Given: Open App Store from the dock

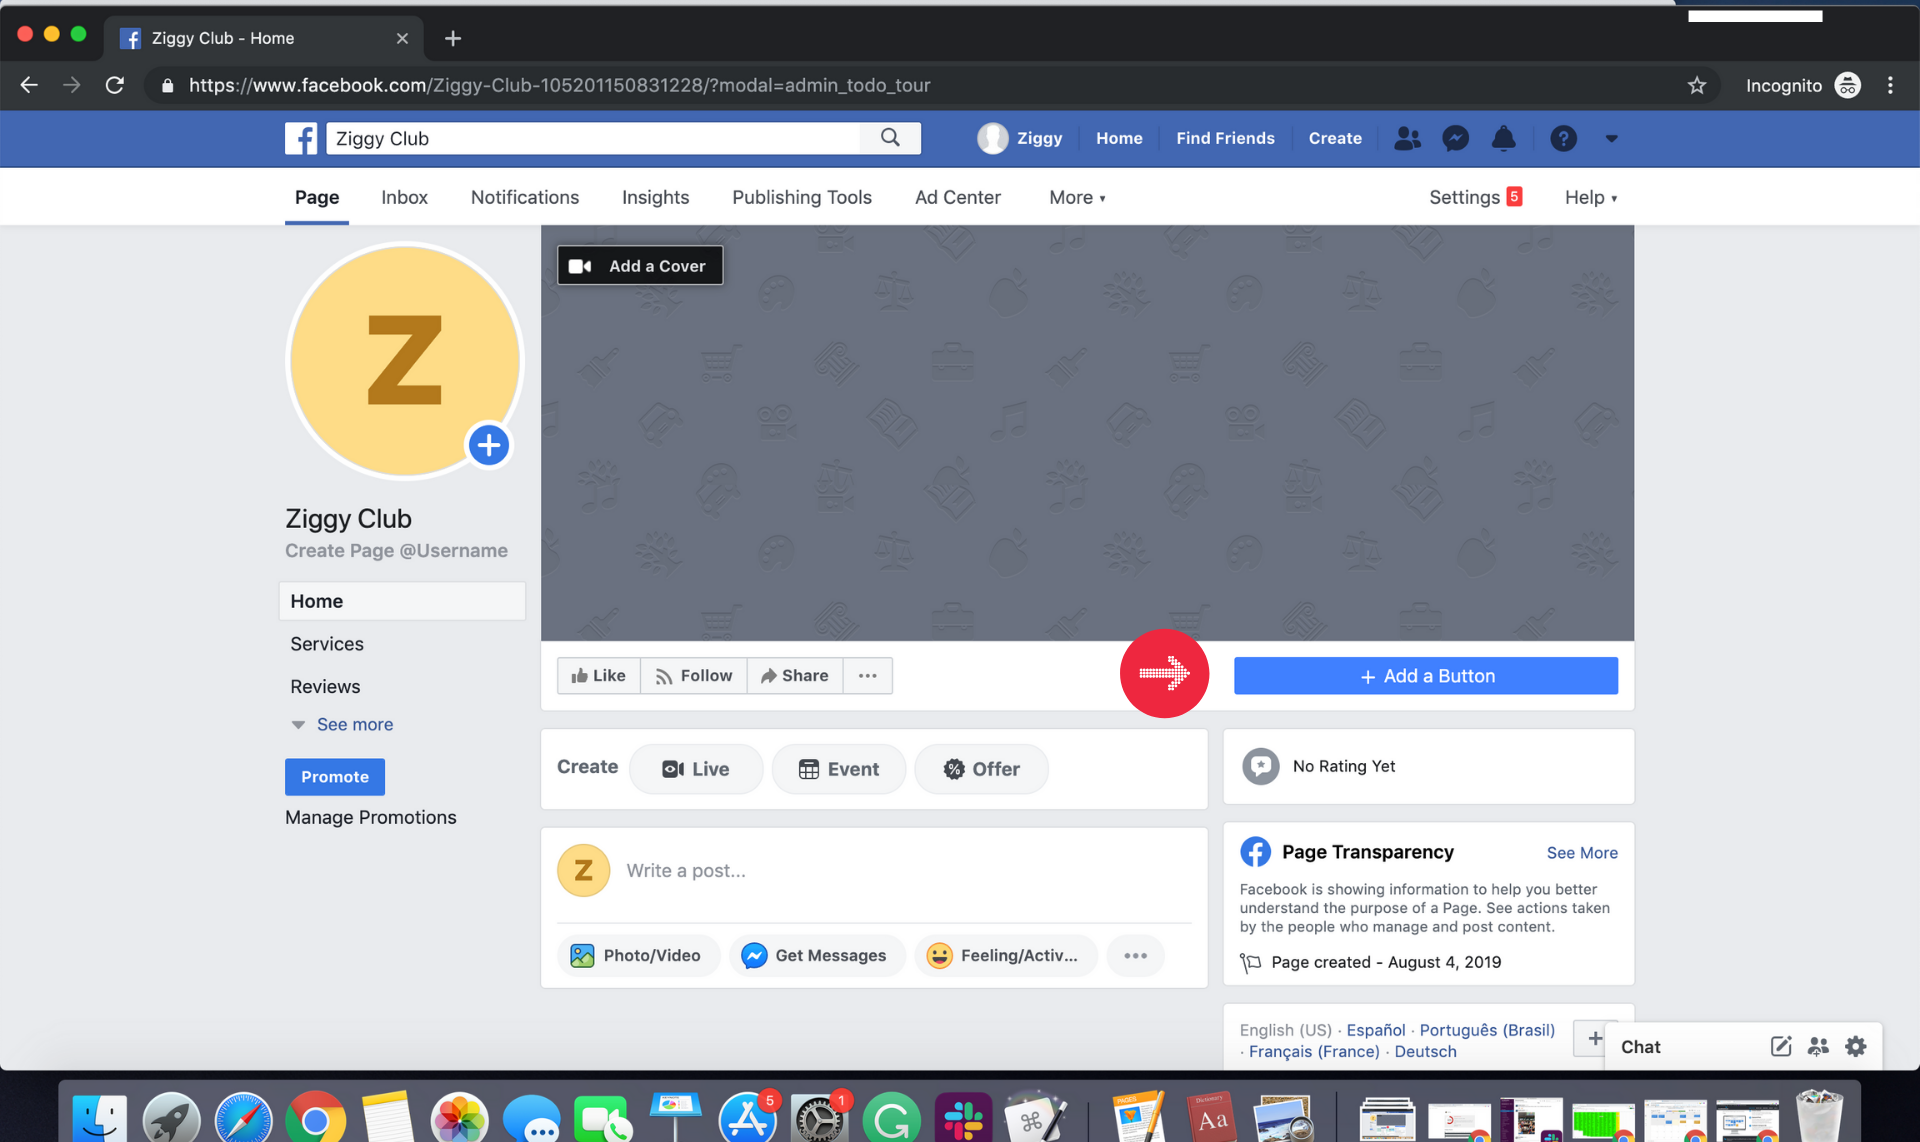Looking at the screenshot, I should click(x=747, y=1119).
